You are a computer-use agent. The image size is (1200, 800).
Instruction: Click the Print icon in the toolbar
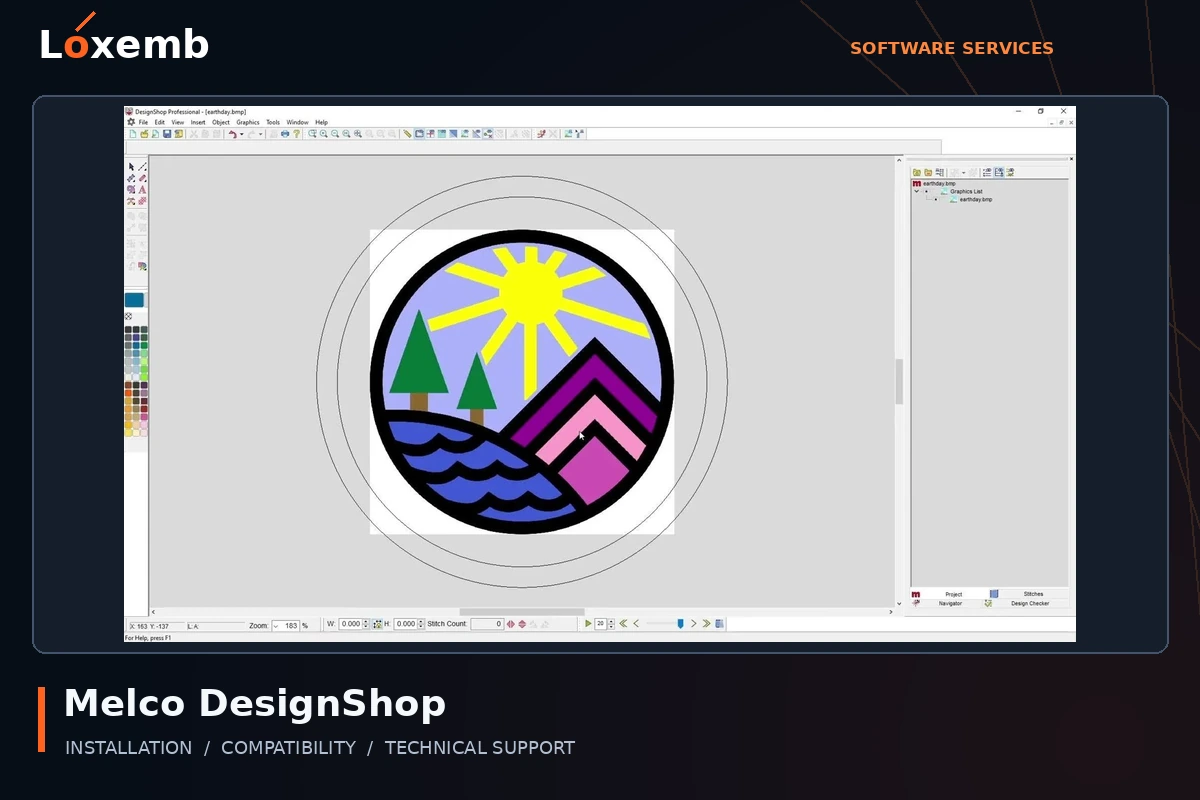pyautogui.click(x=285, y=134)
